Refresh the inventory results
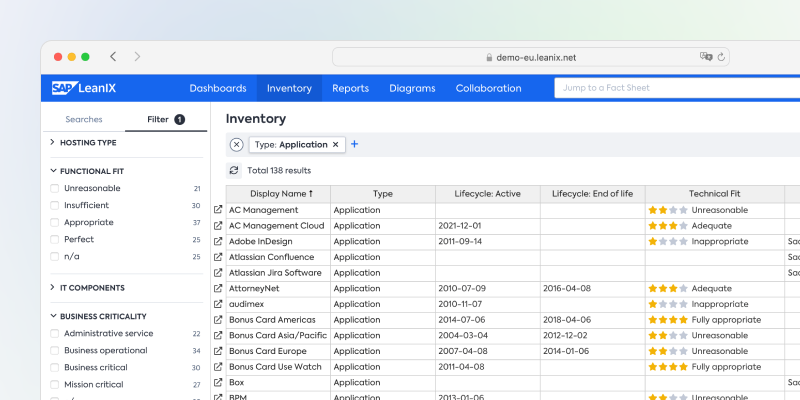This screenshot has height=400, width=800. pos(234,170)
